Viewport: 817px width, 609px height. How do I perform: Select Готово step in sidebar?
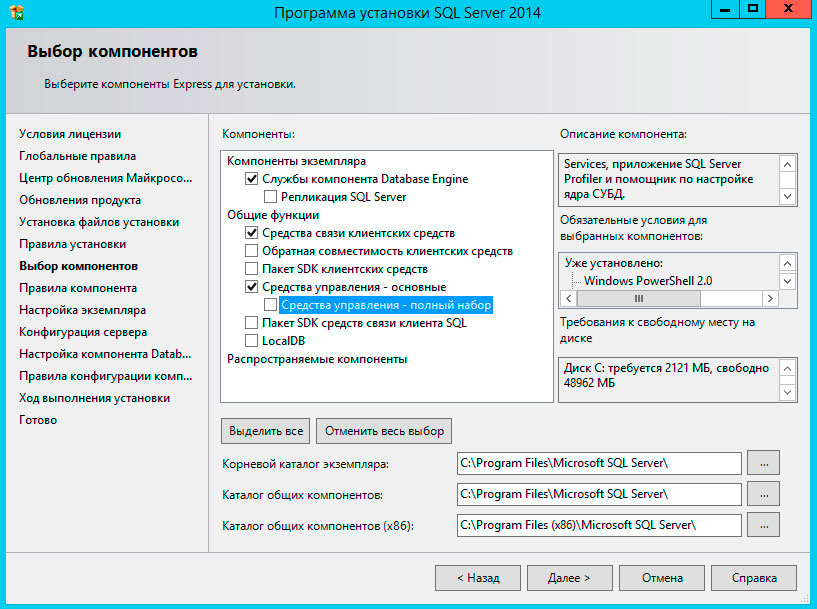pyautogui.click(x=38, y=420)
